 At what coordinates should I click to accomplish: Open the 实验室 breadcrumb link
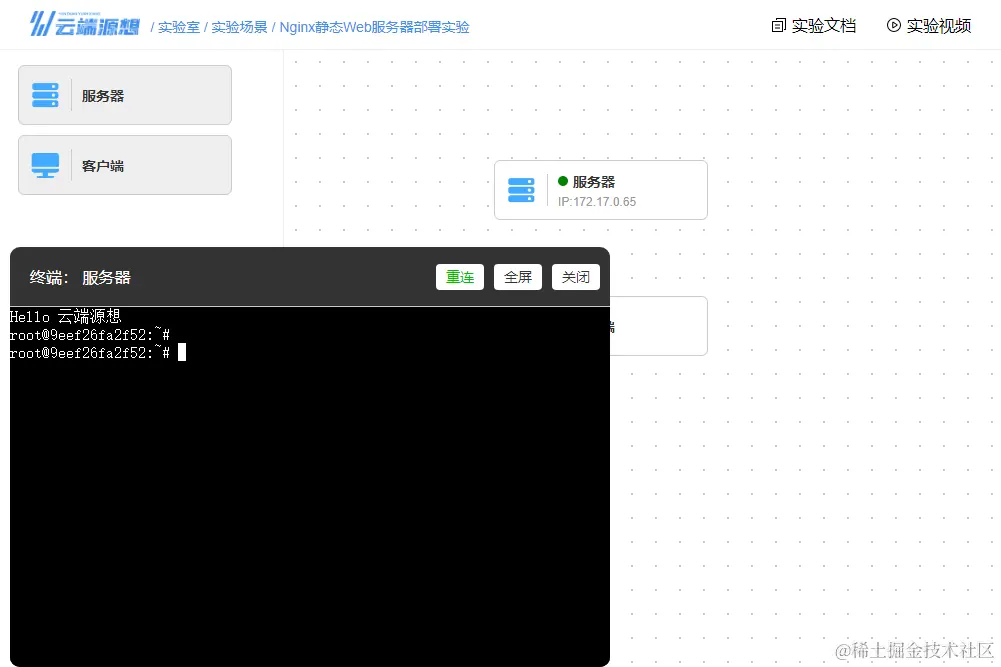tap(179, 27)
